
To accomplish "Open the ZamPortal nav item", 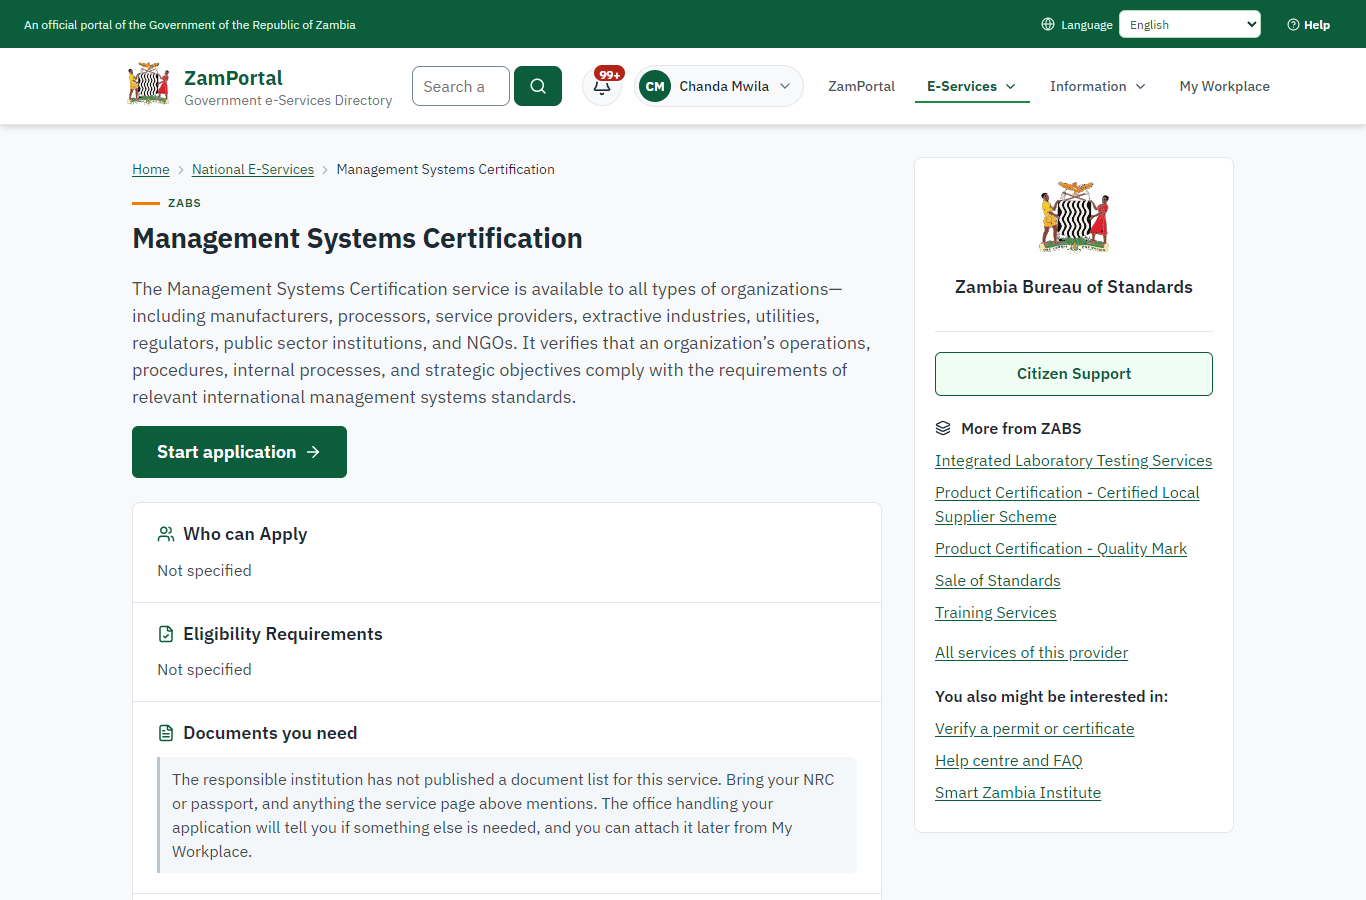I will (861, 86).
